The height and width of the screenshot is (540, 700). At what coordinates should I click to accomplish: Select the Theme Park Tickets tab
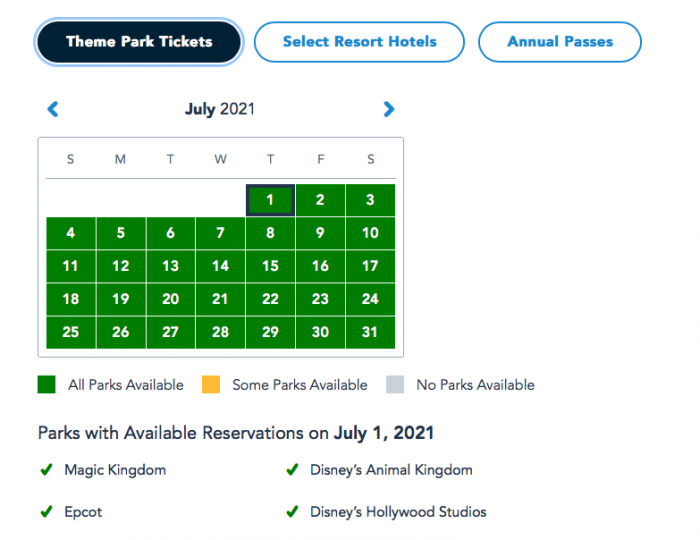click(139, 42)
